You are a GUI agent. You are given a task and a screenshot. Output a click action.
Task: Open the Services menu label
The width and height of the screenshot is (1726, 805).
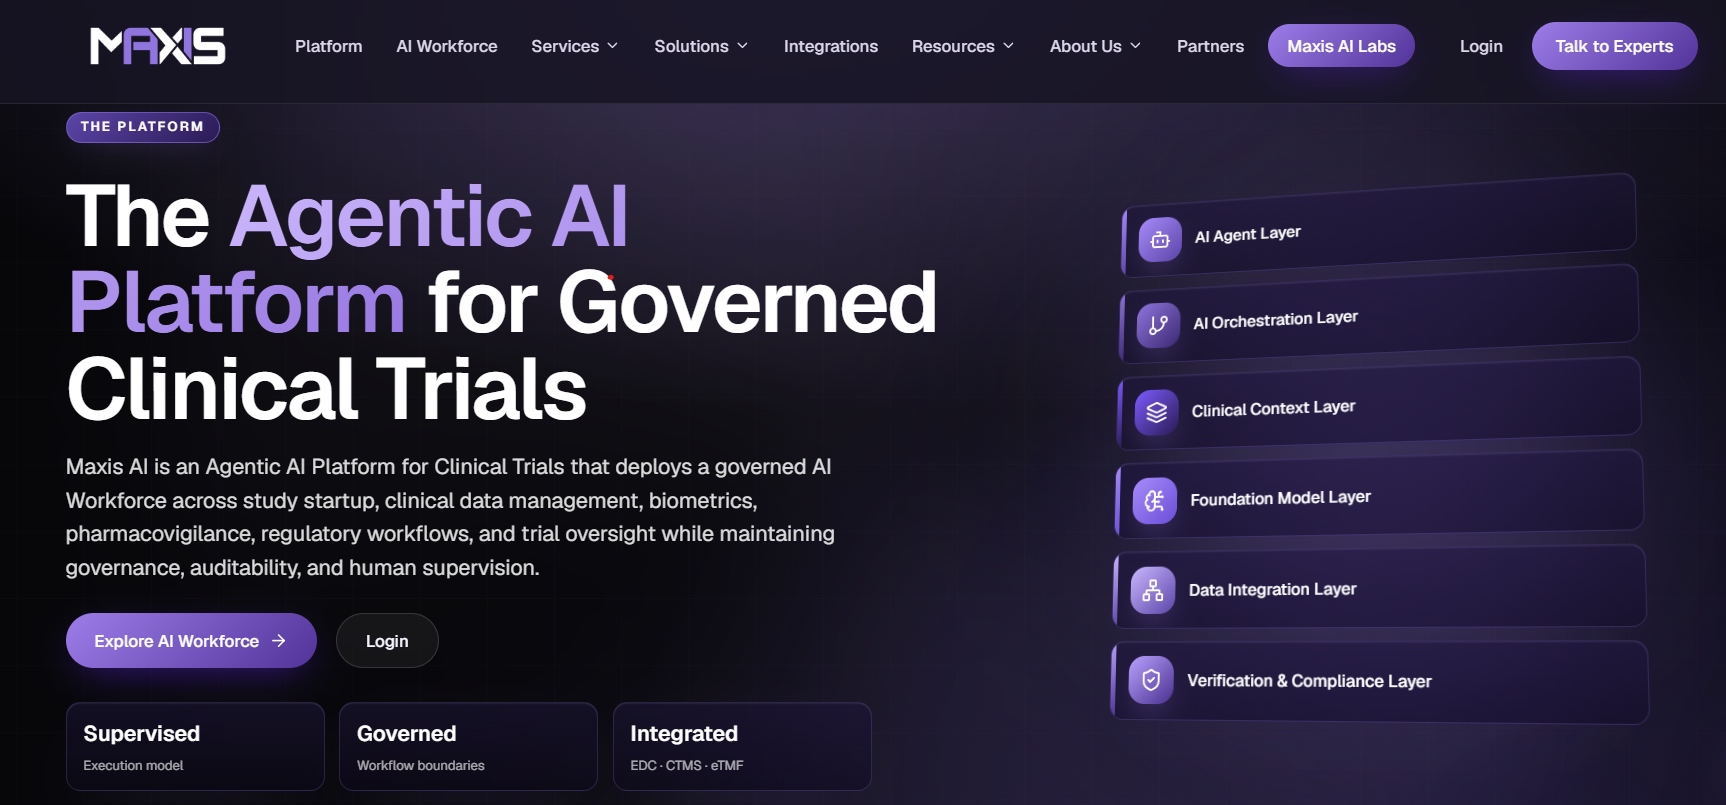click(x=565, y=46)
